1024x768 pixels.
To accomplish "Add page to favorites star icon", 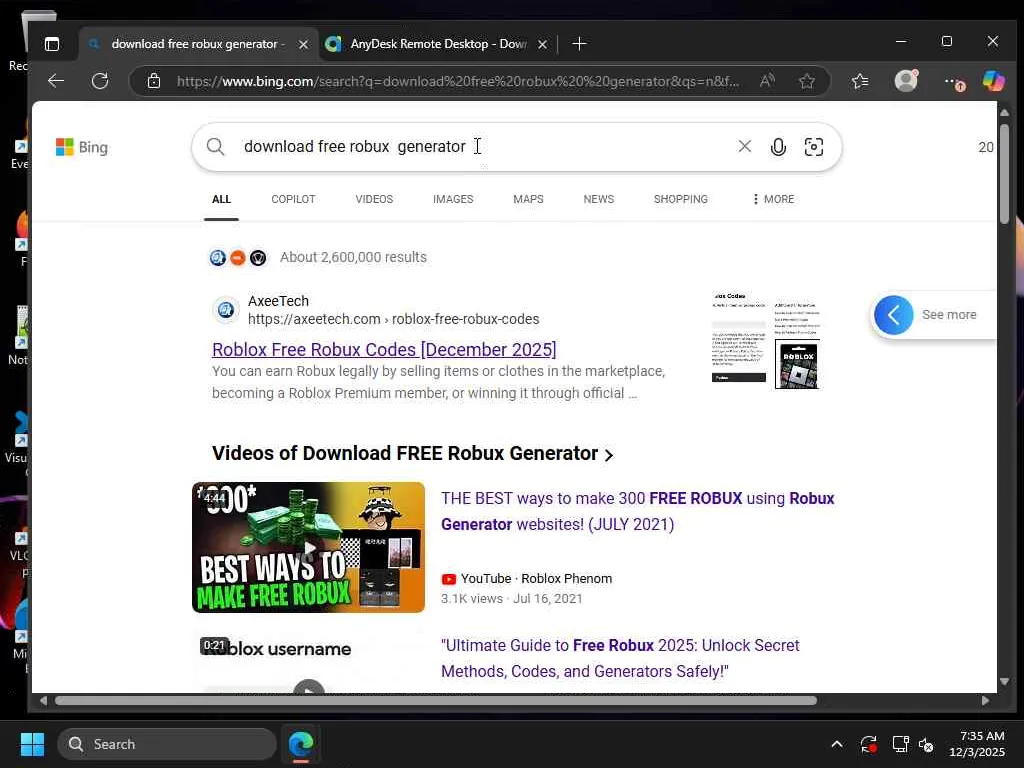I will point(807,81).
